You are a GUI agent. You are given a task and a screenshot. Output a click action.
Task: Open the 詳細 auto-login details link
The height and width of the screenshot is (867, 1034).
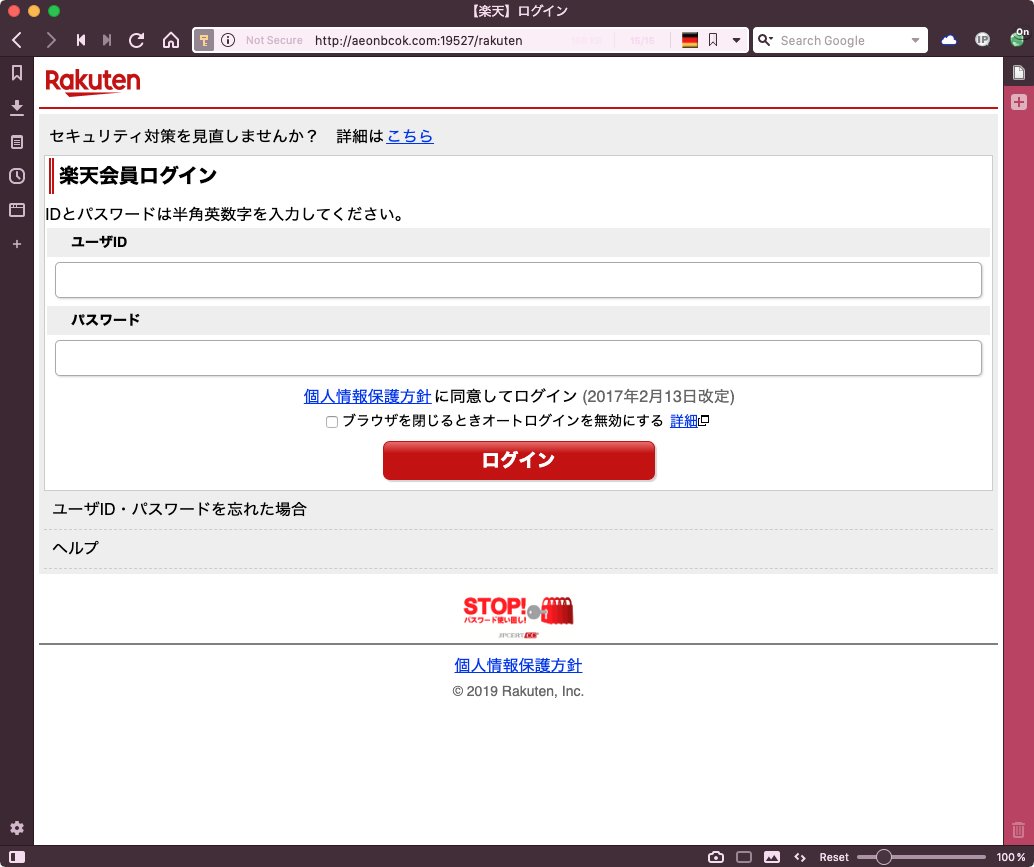tap(684, 421)
